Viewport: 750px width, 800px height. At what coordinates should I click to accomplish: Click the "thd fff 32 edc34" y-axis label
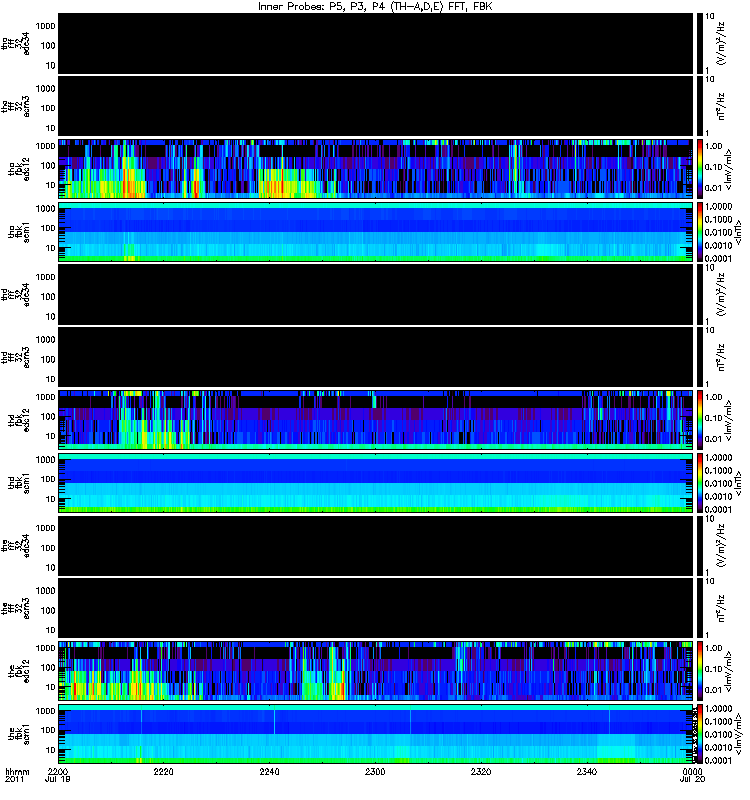(x=16, y=295)
